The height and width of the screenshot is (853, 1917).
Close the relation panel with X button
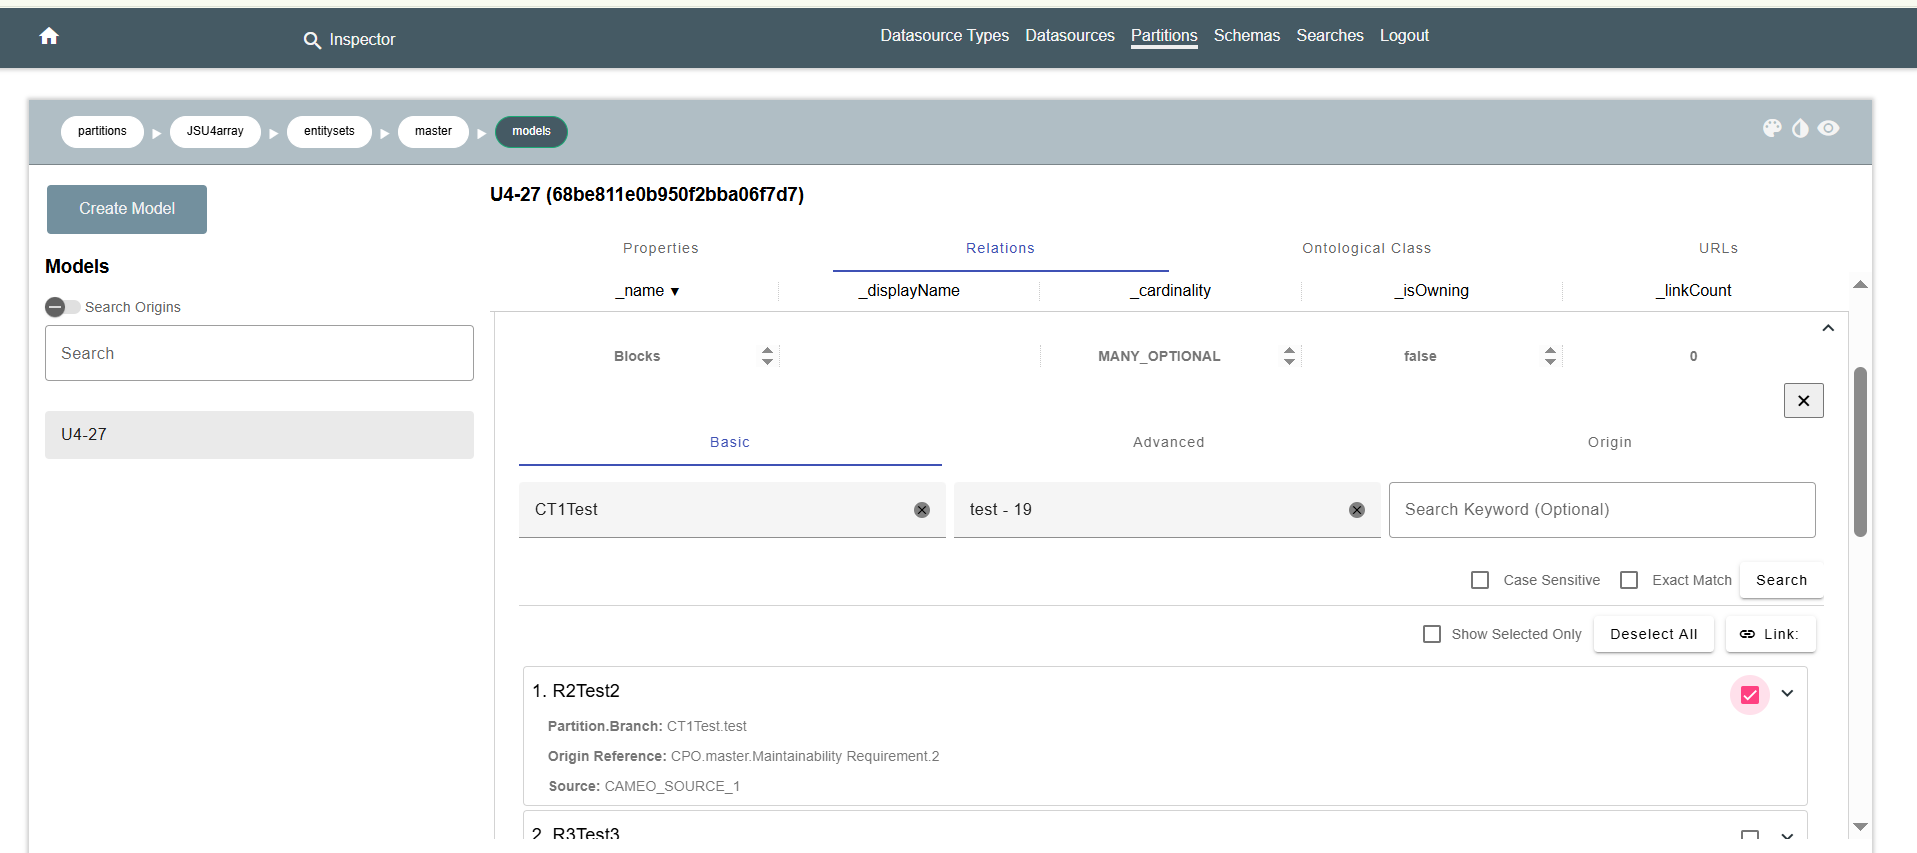tap(1803, 401)
